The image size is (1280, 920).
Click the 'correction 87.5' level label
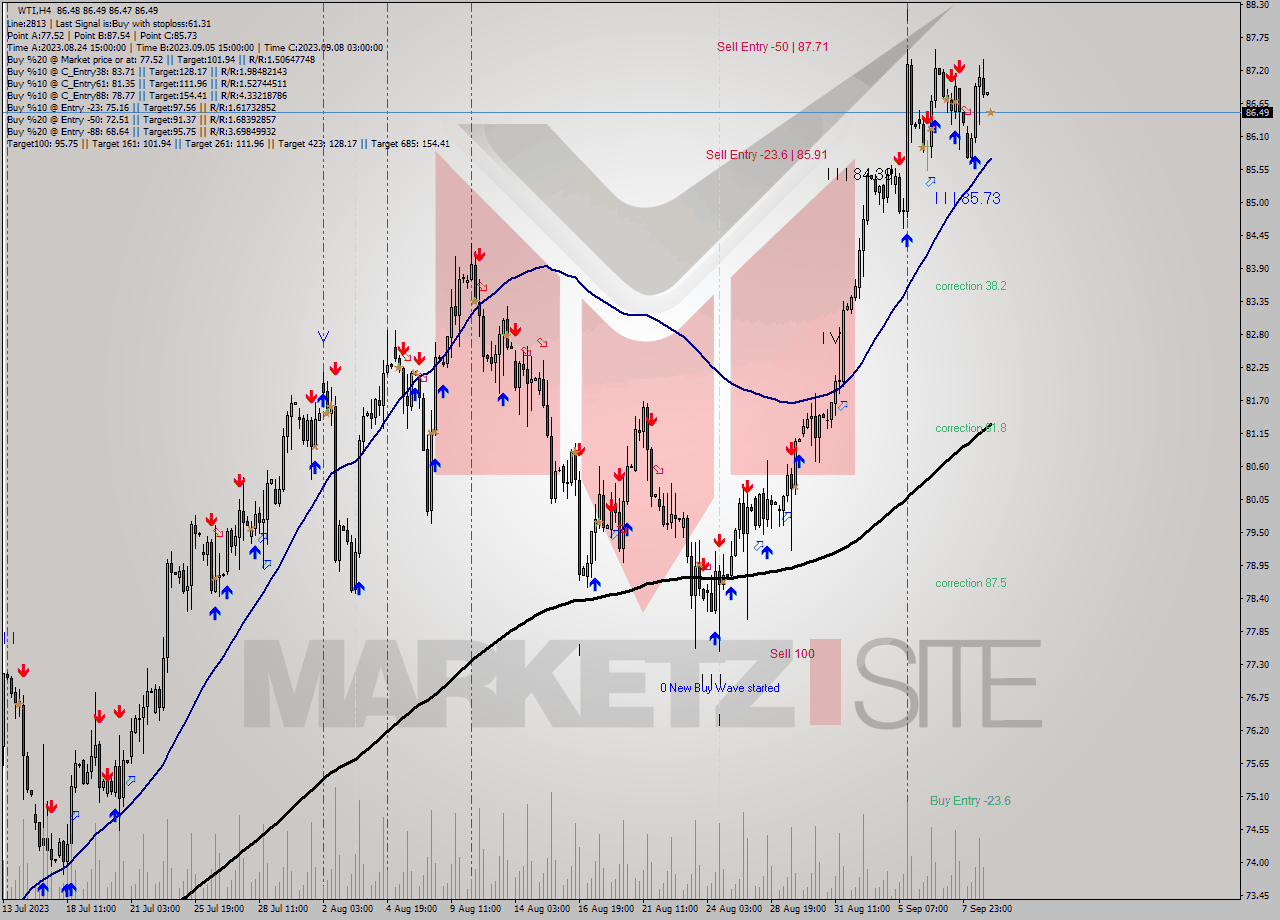point(970,583)
